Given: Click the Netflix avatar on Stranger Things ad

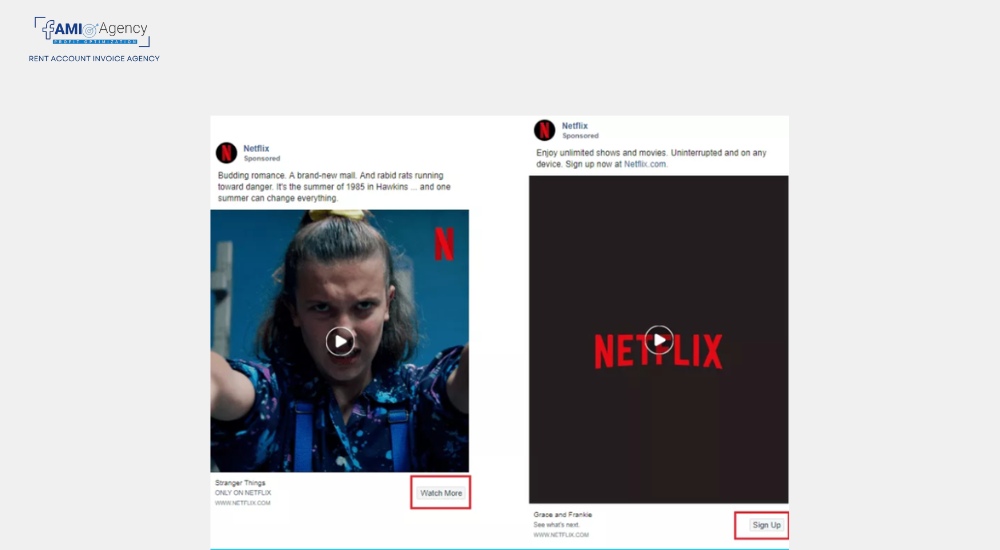Looking at the screenshot, I should pos(226,153).
